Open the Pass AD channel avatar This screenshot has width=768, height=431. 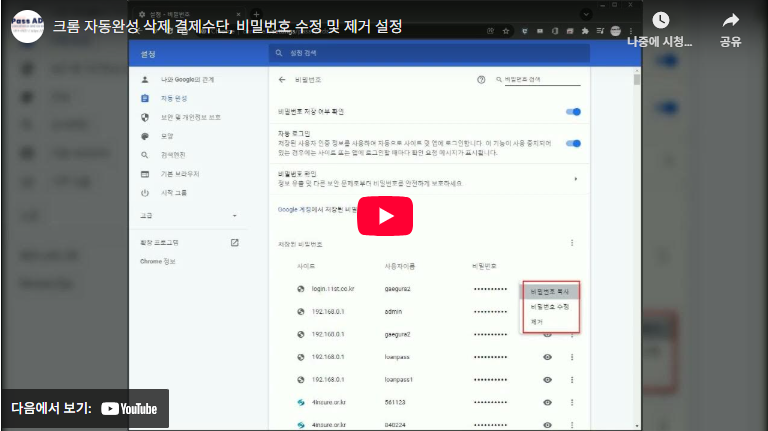[27, 26]
